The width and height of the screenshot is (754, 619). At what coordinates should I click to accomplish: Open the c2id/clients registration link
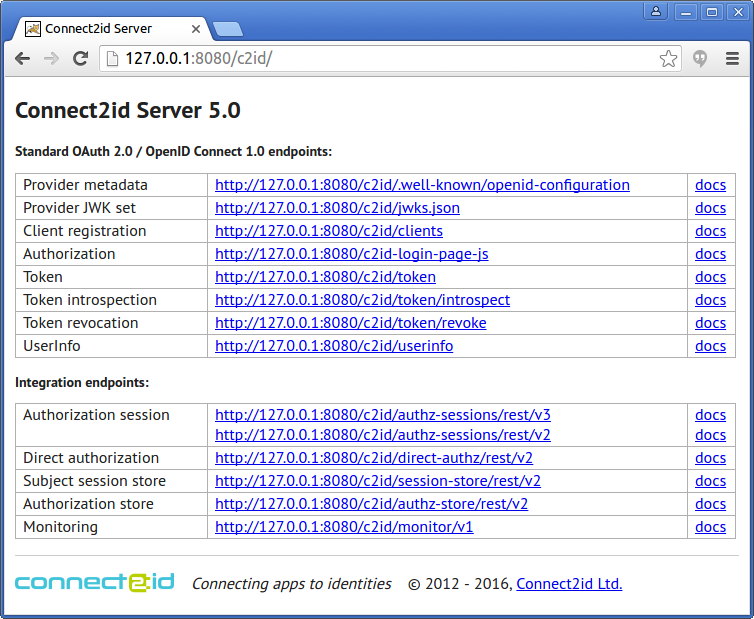[329, 231]
